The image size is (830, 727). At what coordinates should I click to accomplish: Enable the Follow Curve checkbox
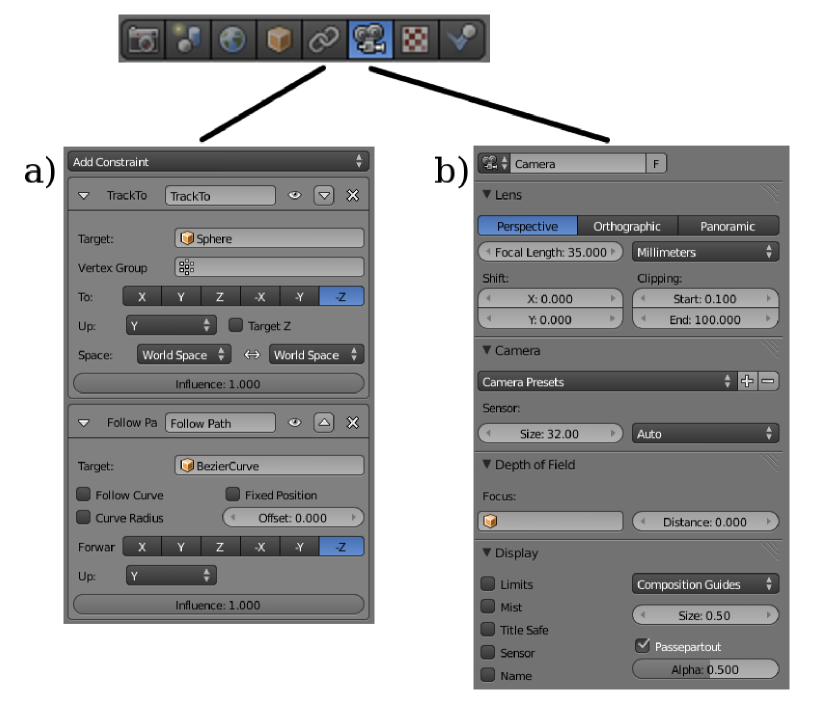click(83, 494)
